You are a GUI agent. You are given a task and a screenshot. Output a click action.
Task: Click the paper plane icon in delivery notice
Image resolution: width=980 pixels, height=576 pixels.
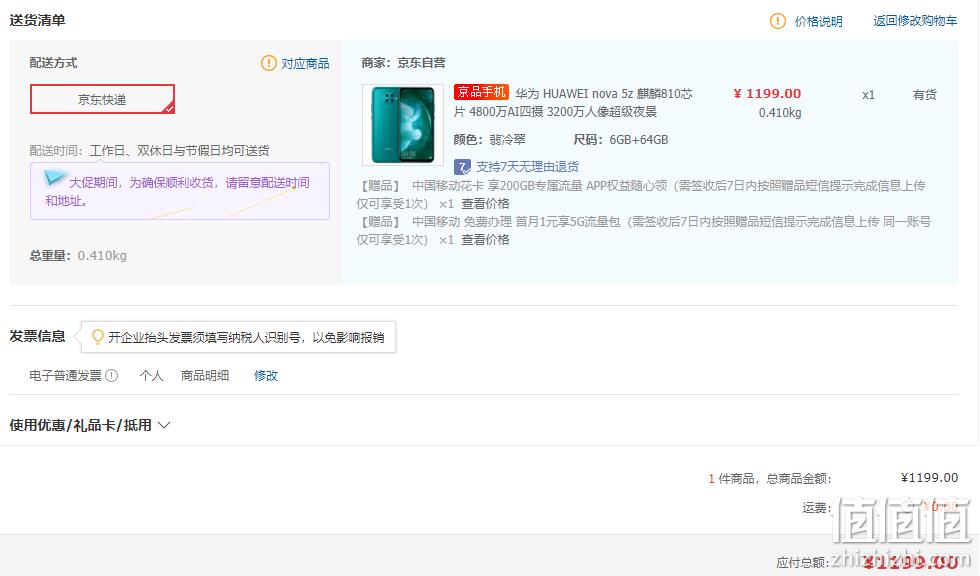pyautogui.click(x=55, y=178)
